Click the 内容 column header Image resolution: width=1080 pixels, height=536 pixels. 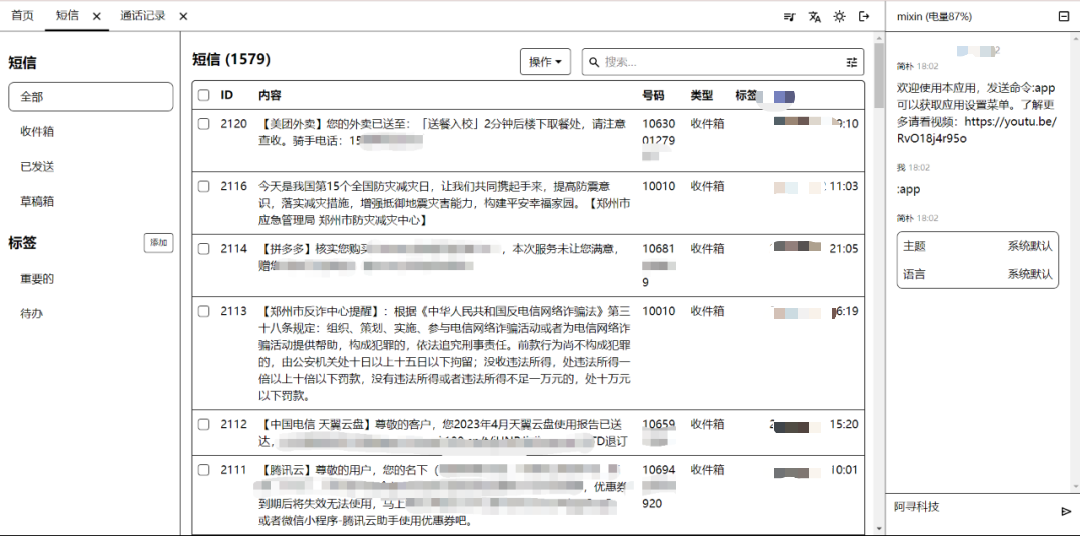(270, 95)
